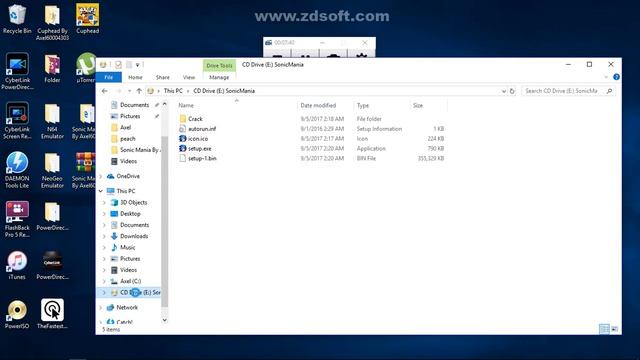Expand 3D Objects tree node
The height and width of the screenshot is (360, 640).
(x=104, y=202)
